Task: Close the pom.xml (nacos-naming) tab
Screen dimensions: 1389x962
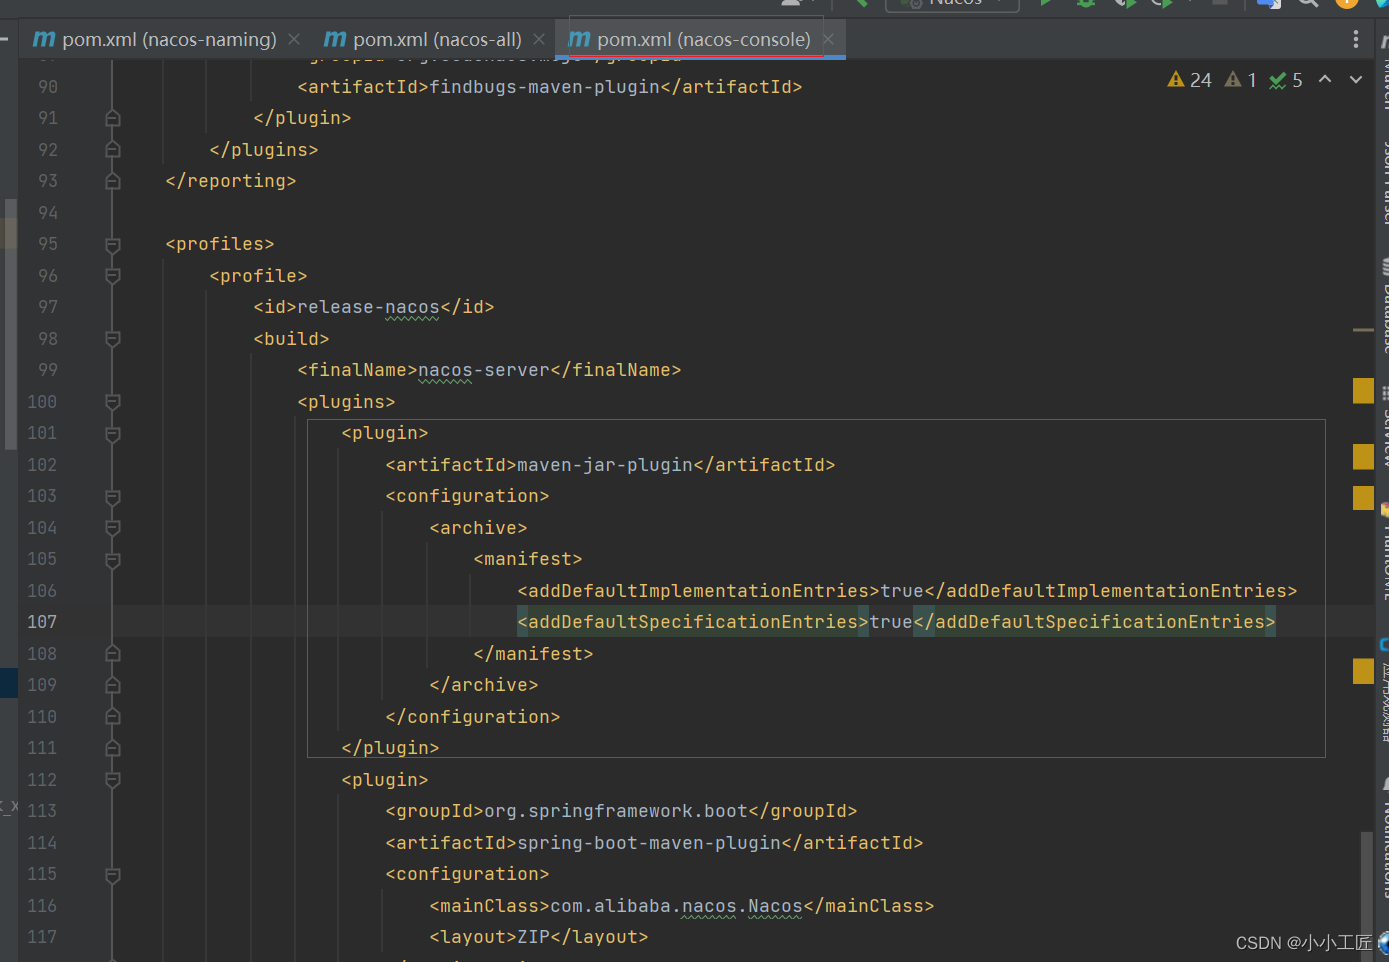Action: tap(294, 40)
